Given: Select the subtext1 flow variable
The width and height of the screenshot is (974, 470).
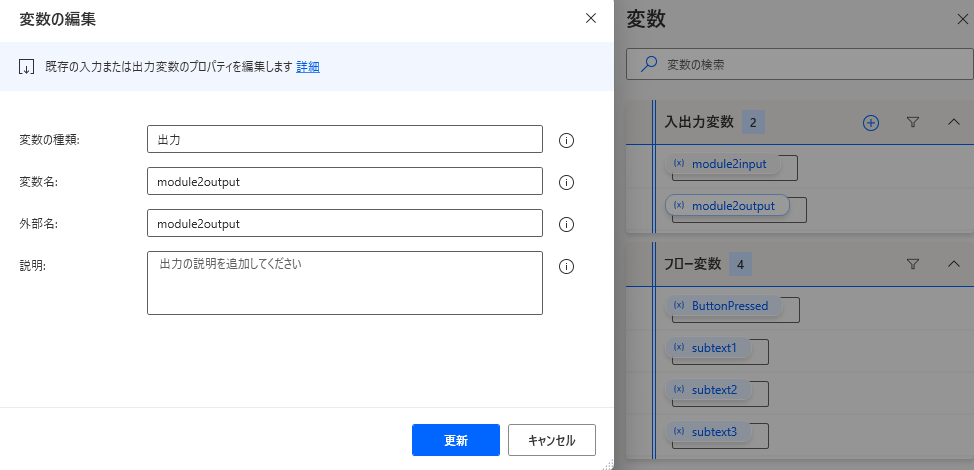Looking at the screenshot, I should pyautogui.click(x=708, y=348).
